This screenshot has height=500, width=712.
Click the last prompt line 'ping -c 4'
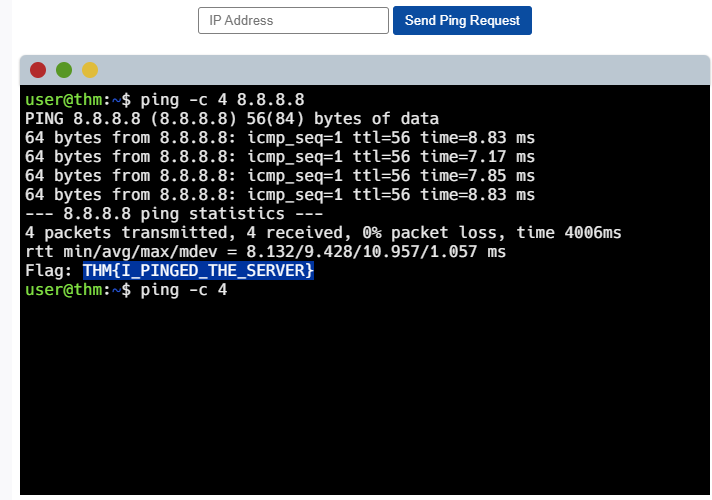pos(126,290)
